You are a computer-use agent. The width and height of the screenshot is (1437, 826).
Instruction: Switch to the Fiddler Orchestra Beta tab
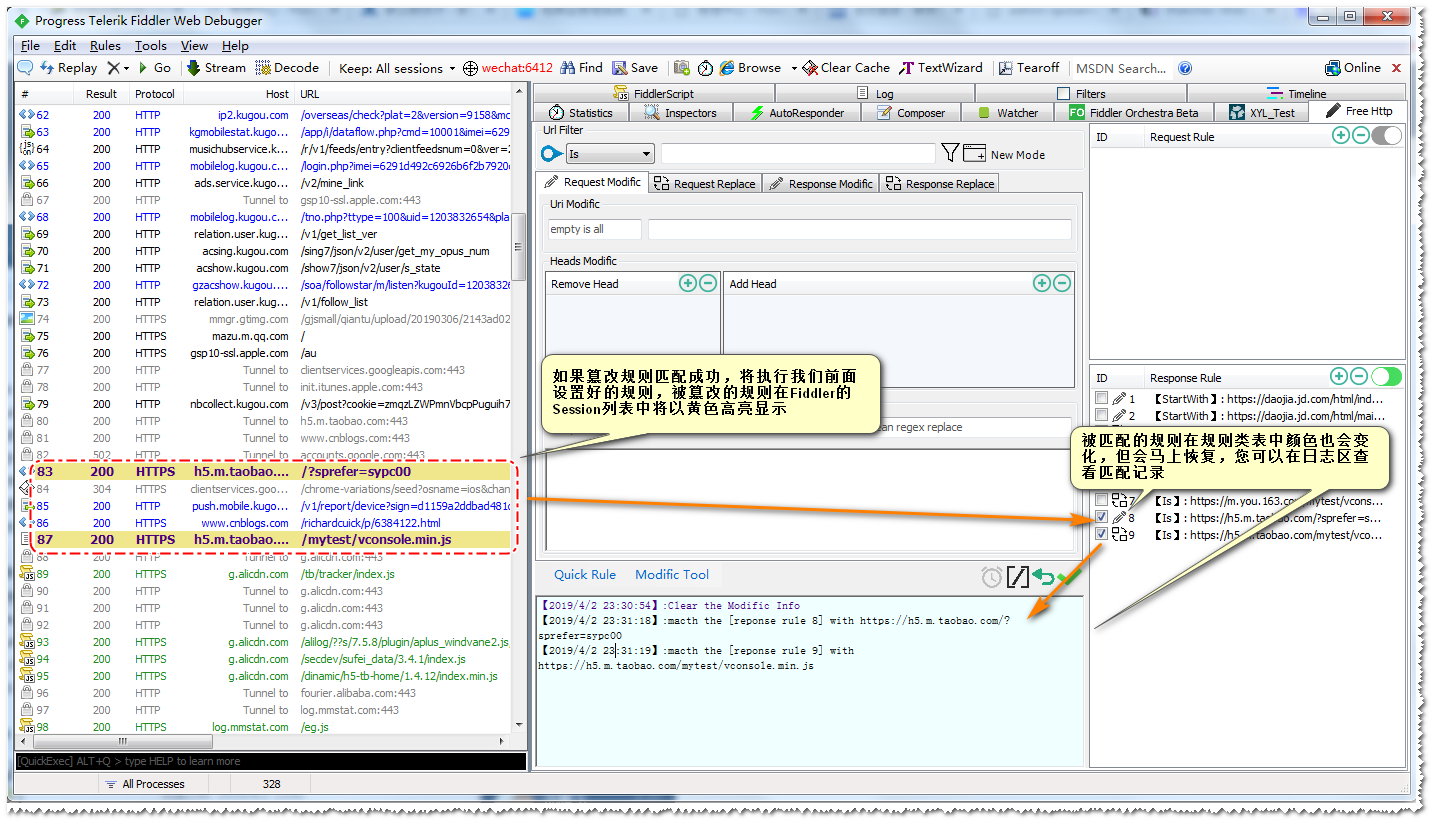1133,112
